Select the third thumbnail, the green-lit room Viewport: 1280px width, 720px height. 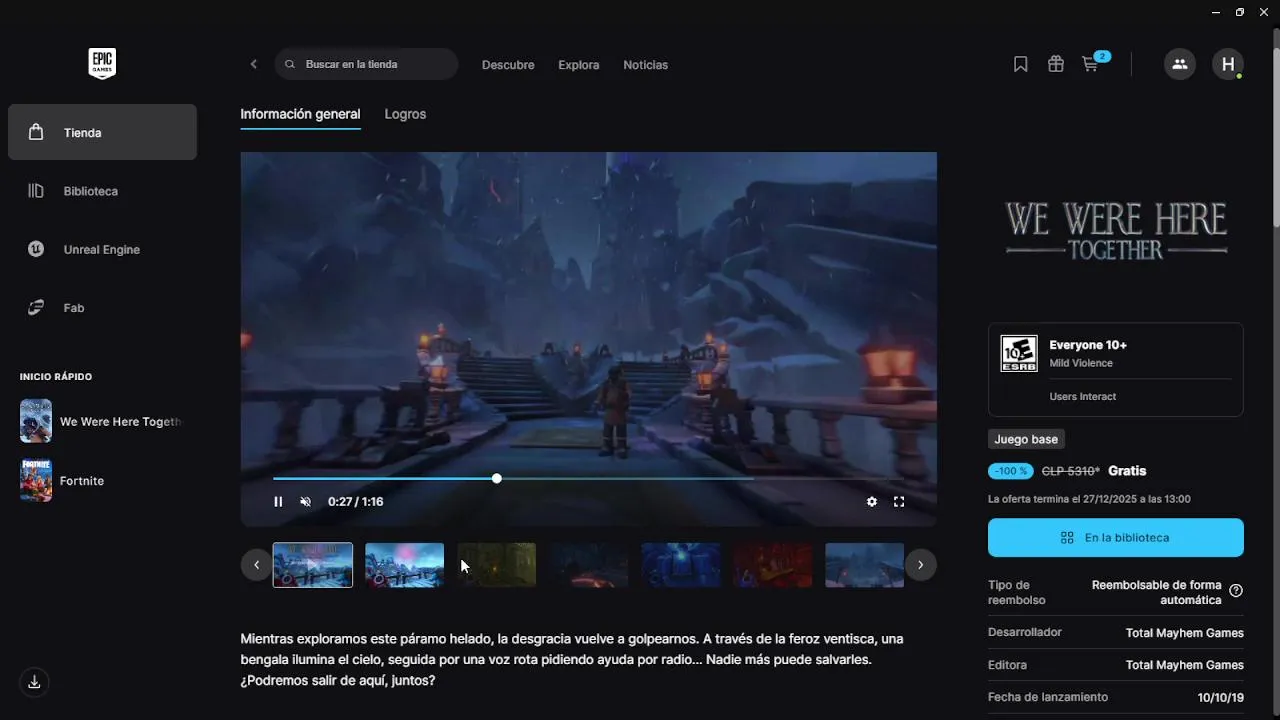497,565
